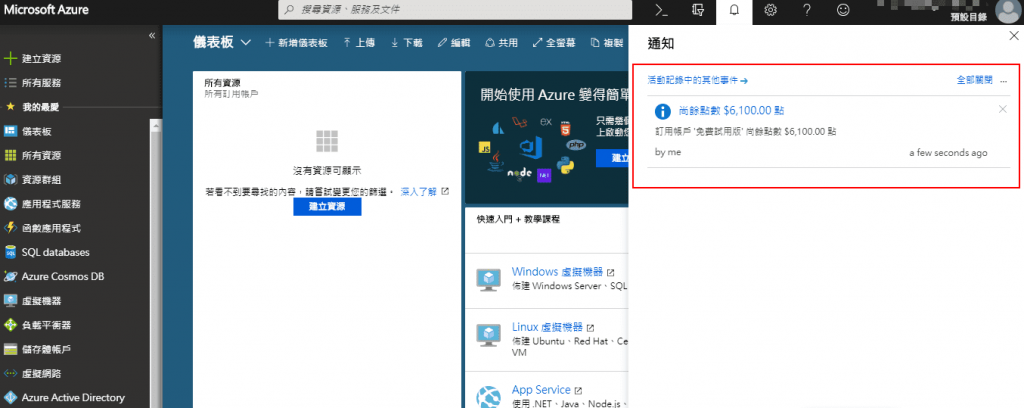
Task: Click the App Service tile icon
Action: click(488, 396)
